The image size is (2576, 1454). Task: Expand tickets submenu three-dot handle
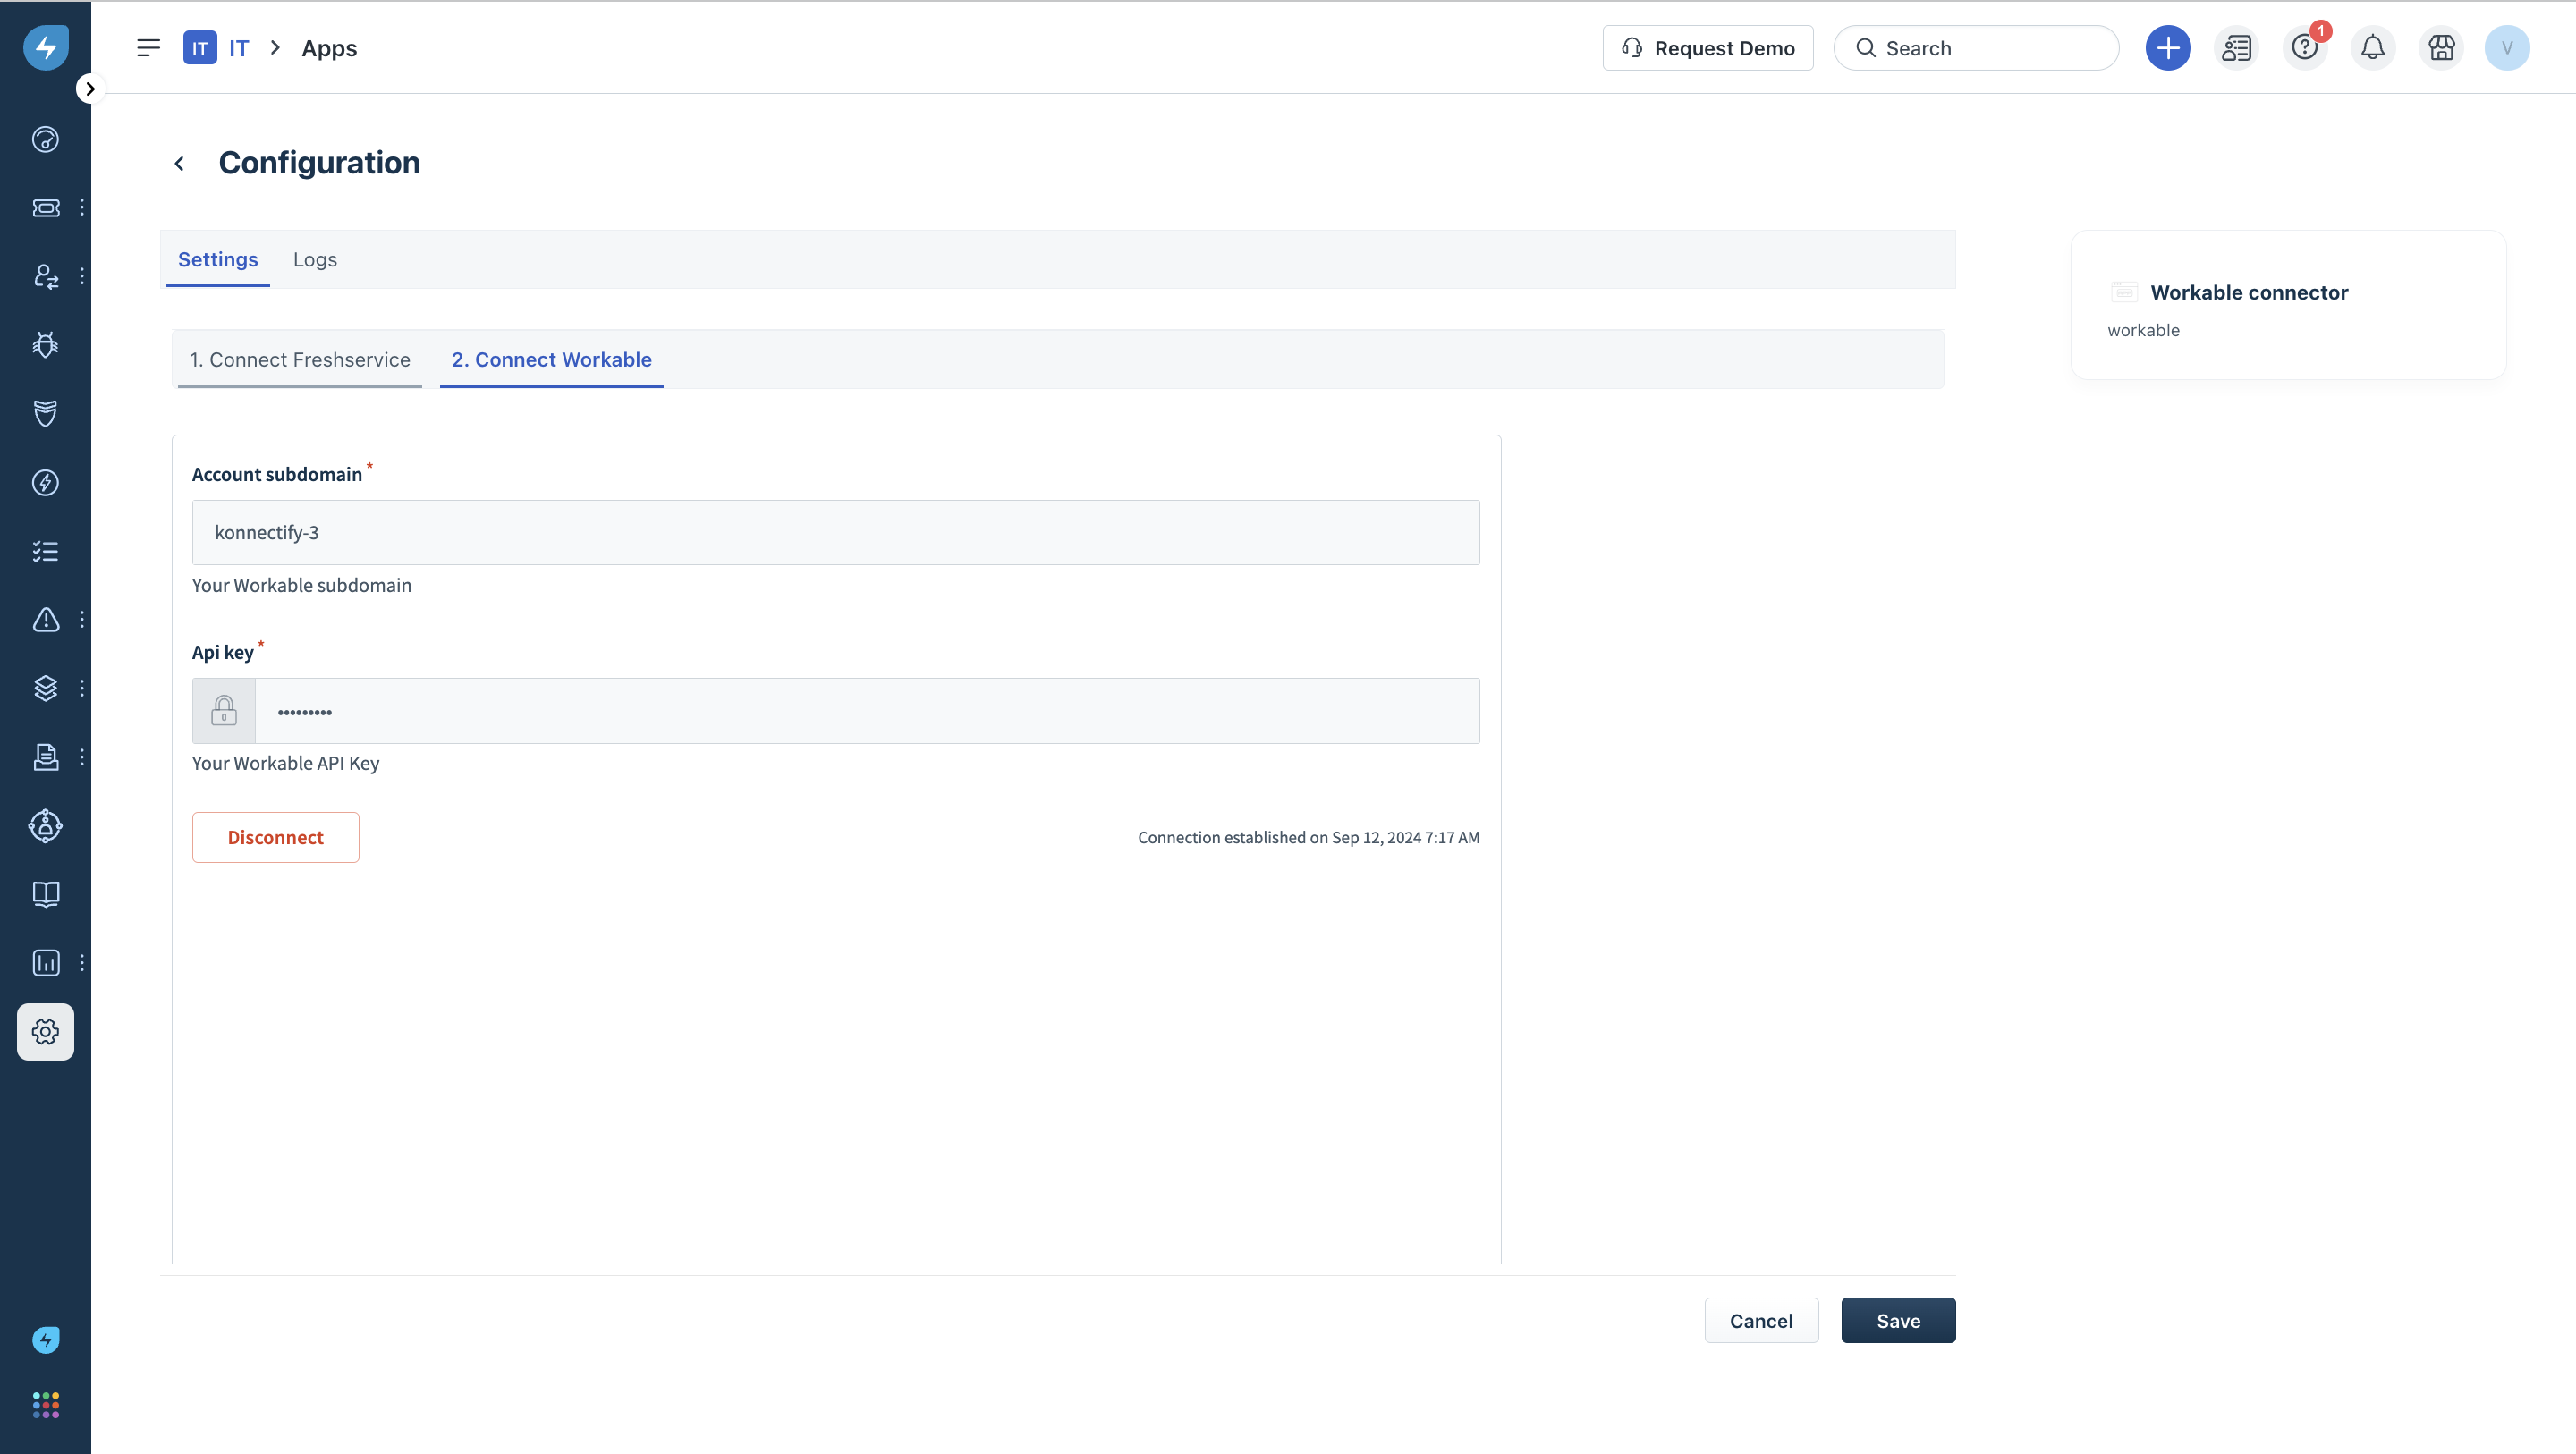coord(82,207)
